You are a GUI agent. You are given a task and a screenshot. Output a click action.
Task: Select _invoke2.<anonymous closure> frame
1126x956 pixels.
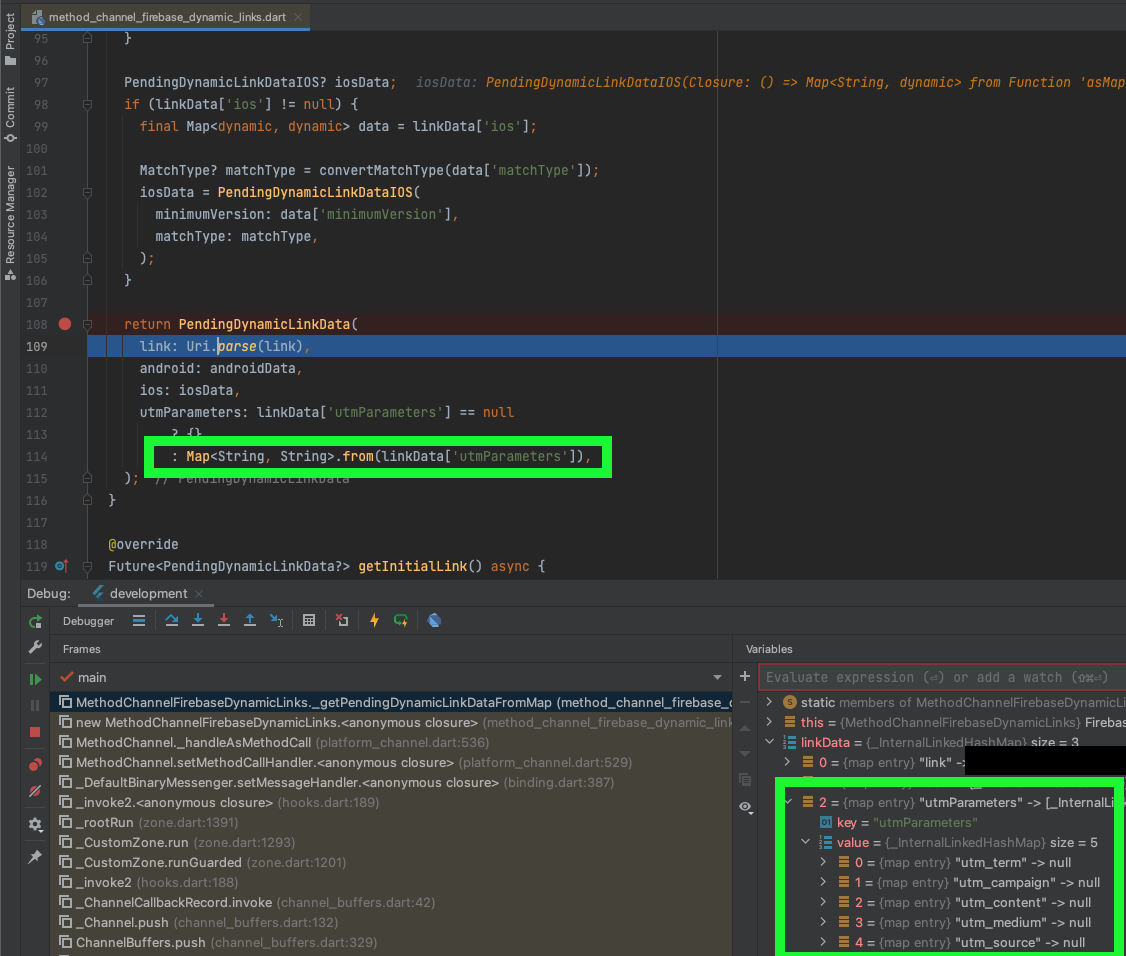tap(392, 803)
